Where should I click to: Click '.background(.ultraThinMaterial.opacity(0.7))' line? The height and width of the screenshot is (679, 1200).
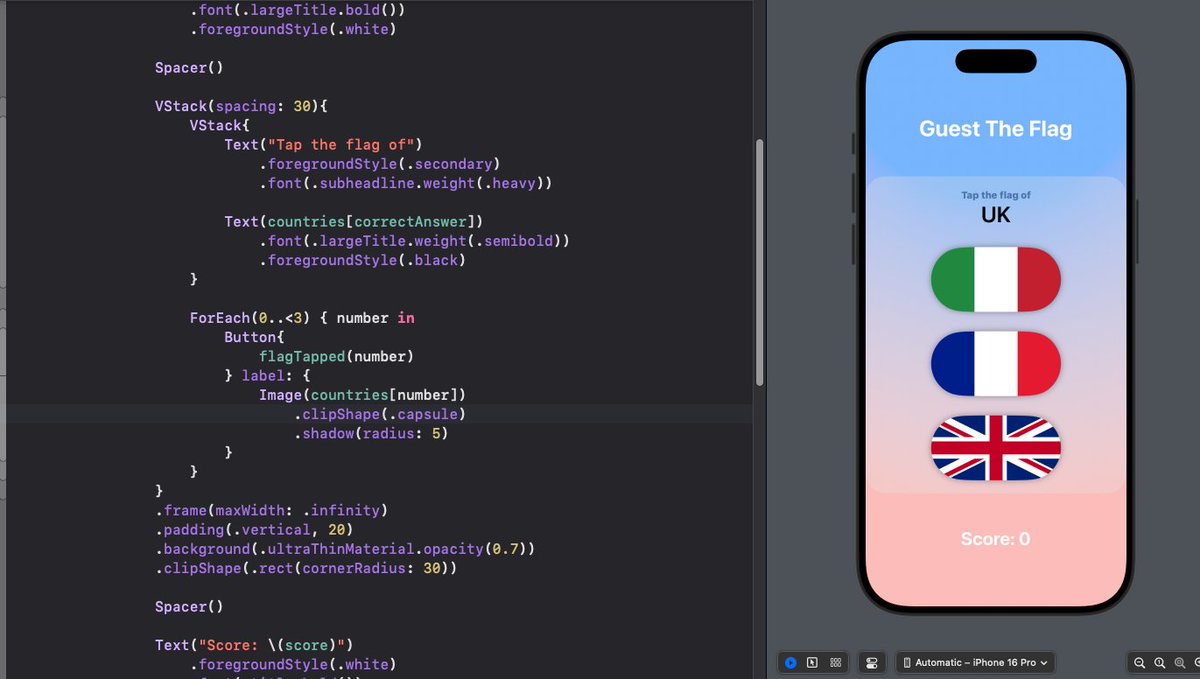click(345, 549)
